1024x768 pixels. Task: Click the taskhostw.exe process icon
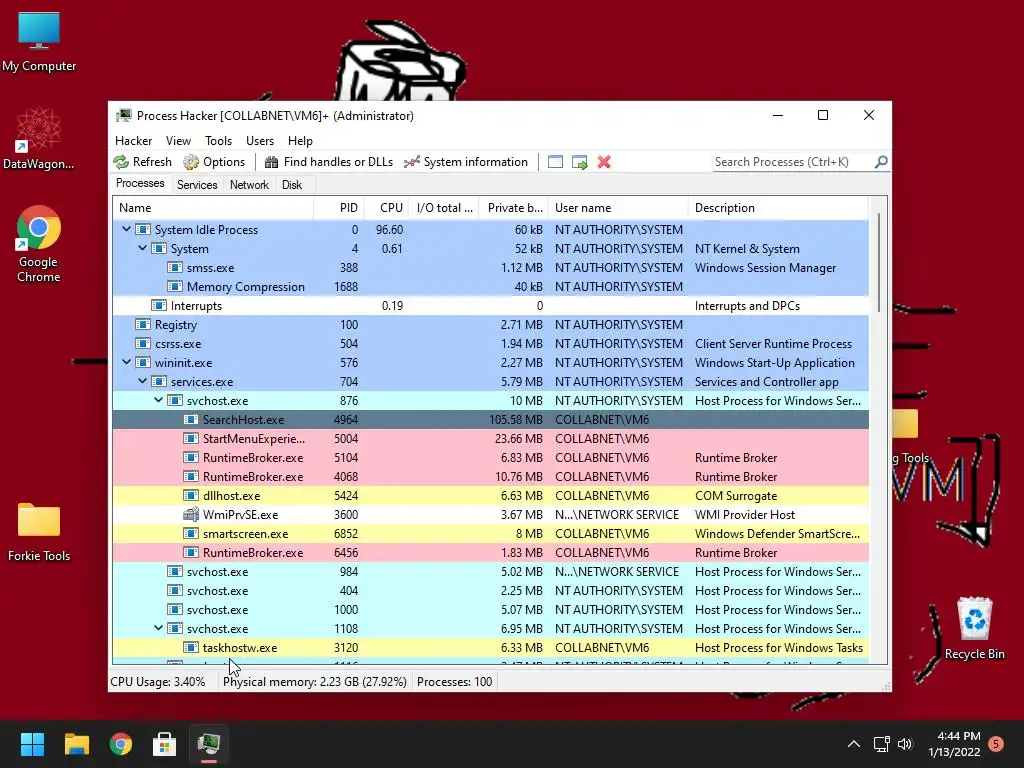click(191, 647)
